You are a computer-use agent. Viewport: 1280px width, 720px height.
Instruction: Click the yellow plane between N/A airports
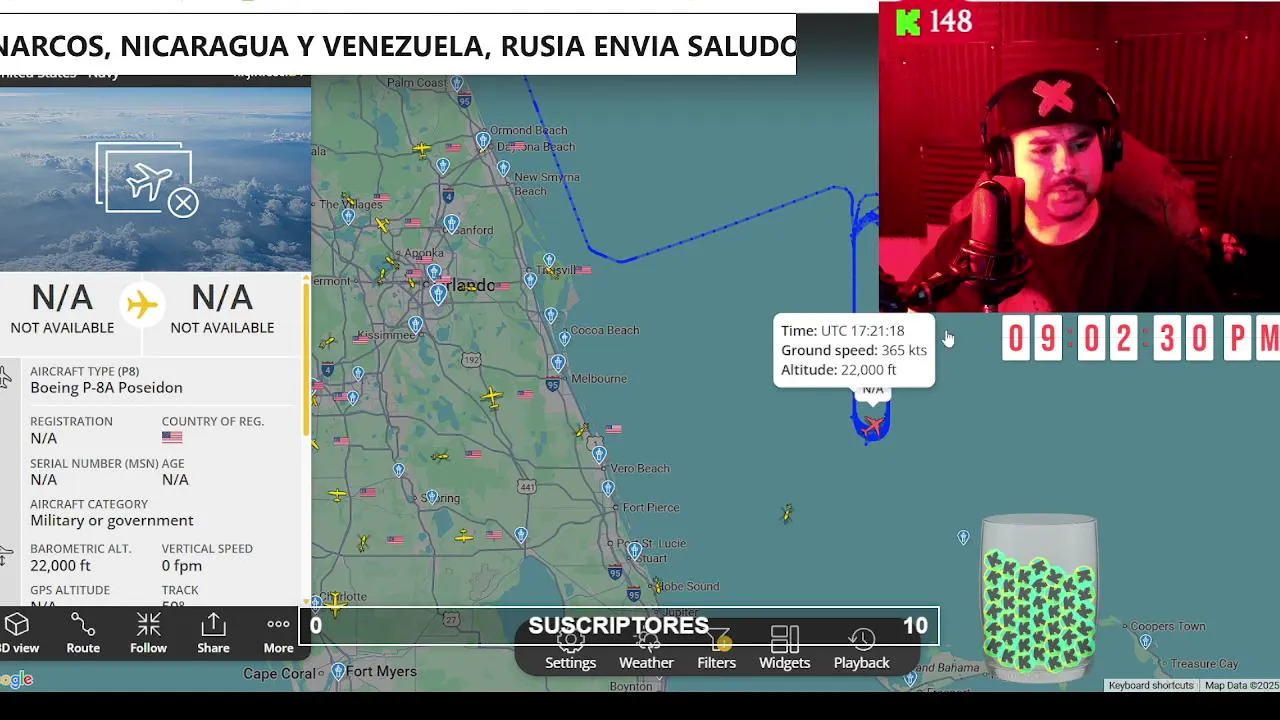click(142, 304)
